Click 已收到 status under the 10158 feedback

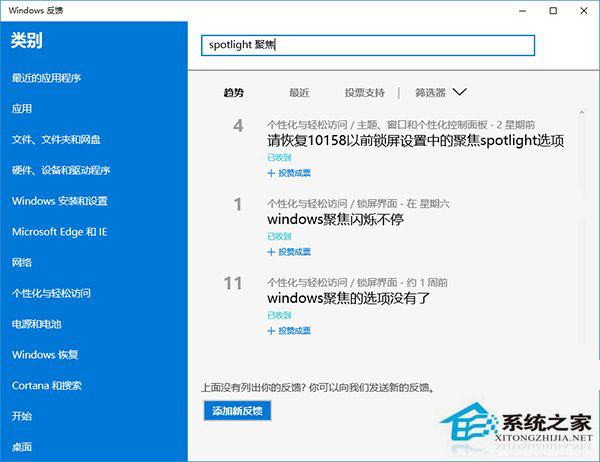[279, 157]
